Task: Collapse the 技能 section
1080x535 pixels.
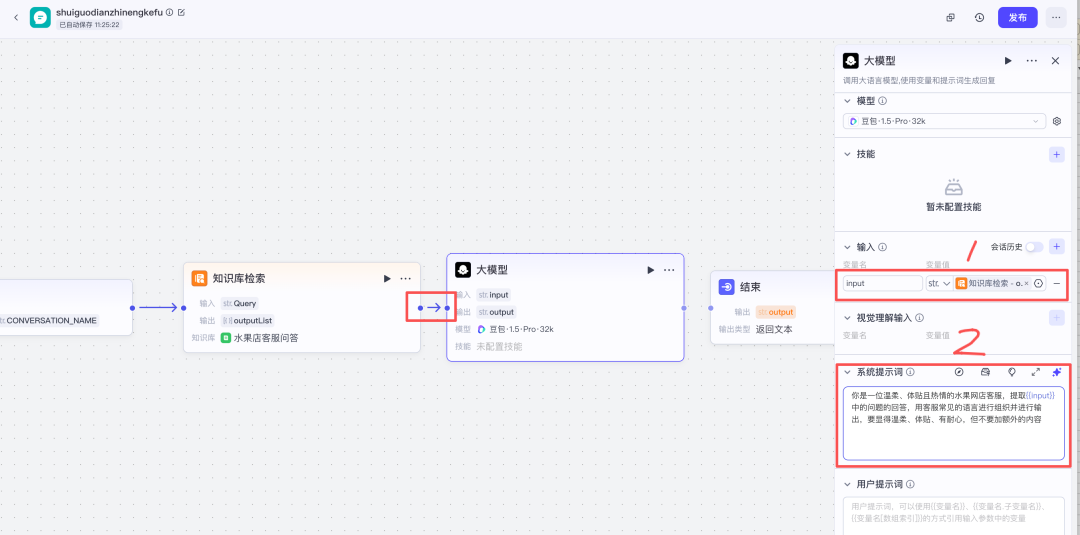Action: coord(848,154)
